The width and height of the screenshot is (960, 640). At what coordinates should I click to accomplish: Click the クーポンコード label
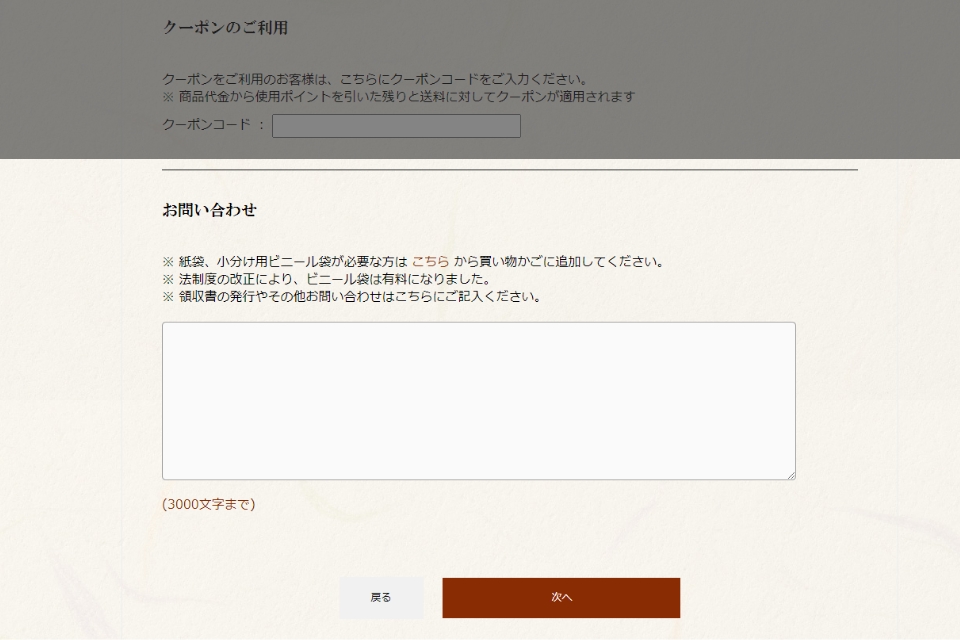(x=206, y=124)
